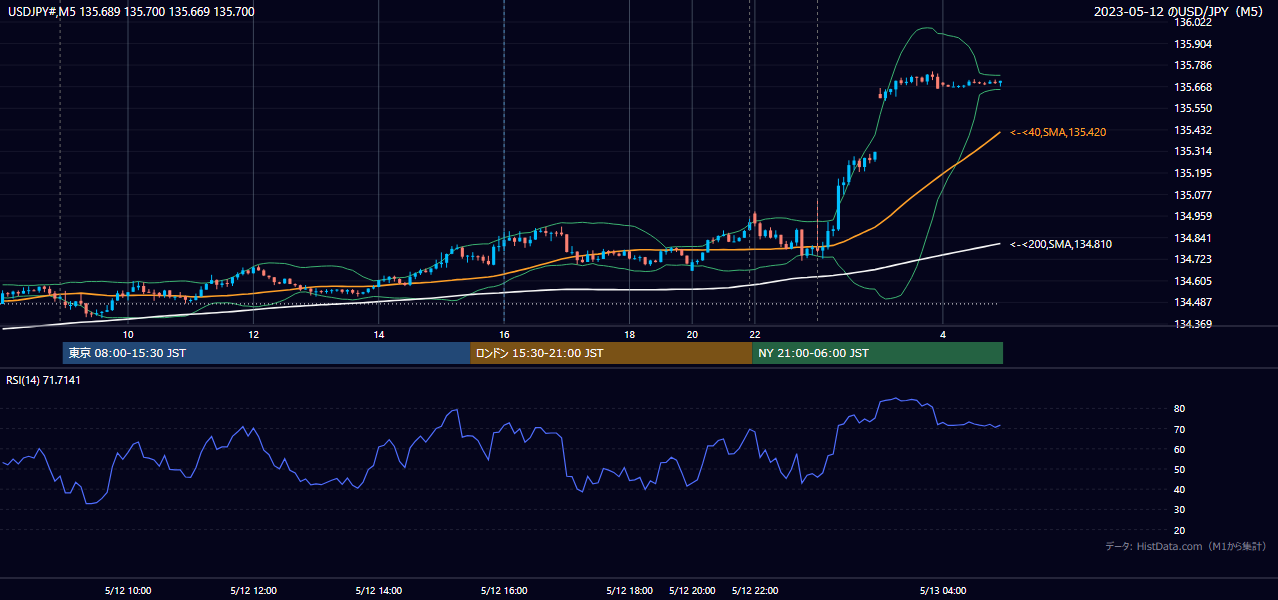Click the 40 SMA 135.420 label
The width and height of the screenshot is (1278, 600).
[1058, 132]
